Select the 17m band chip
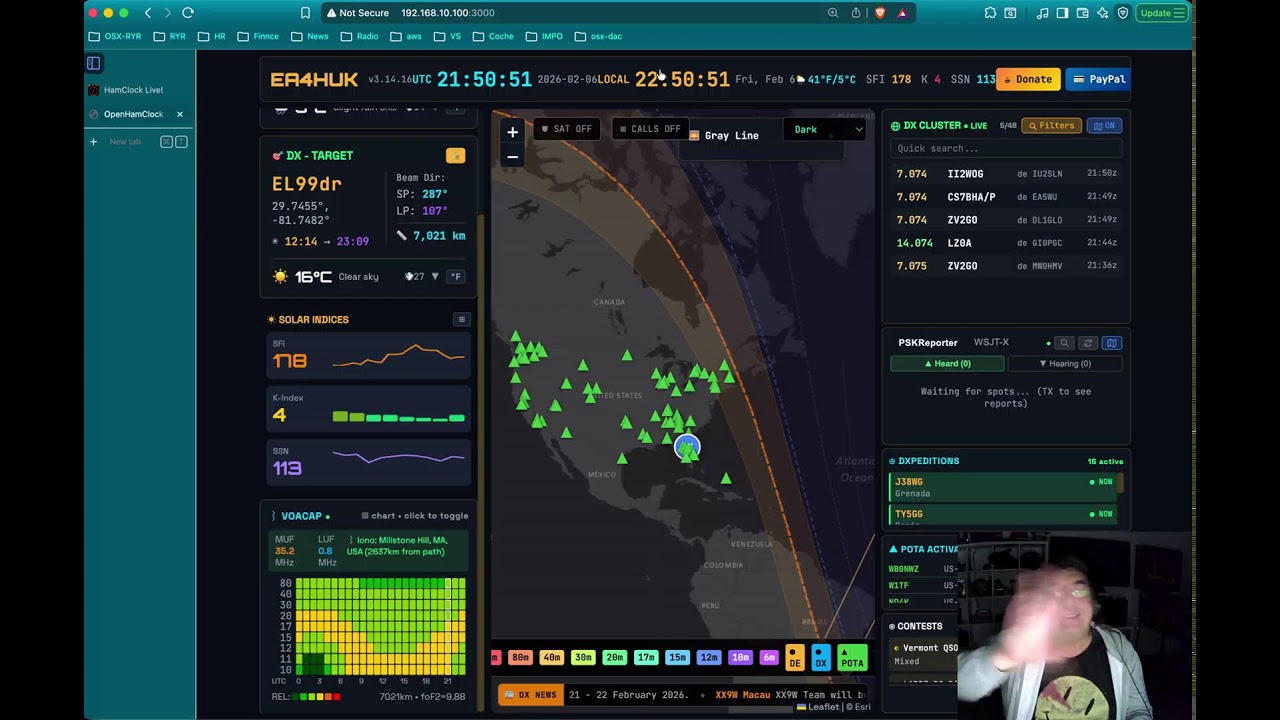This screenshot has width=1280, height=720. pyautogui.click(x=645, y=657)
